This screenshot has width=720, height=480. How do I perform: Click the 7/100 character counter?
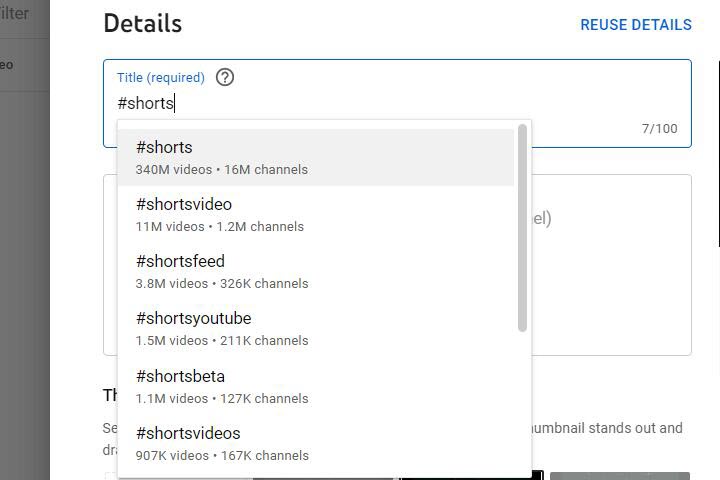659,128
